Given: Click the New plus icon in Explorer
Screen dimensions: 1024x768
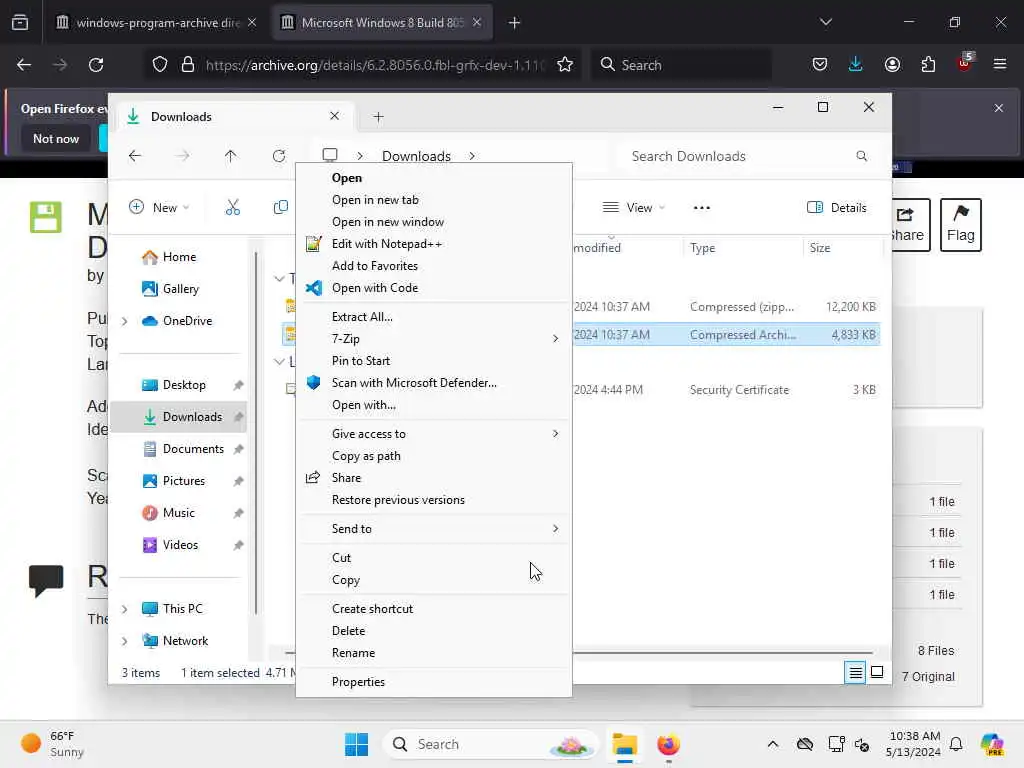Looking at the screenshot, I should coord(136,207).
